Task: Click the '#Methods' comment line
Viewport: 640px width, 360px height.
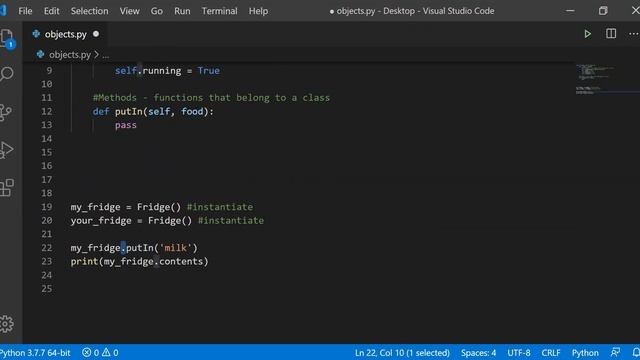Action: pyautogui.click(x=211, y=98)
